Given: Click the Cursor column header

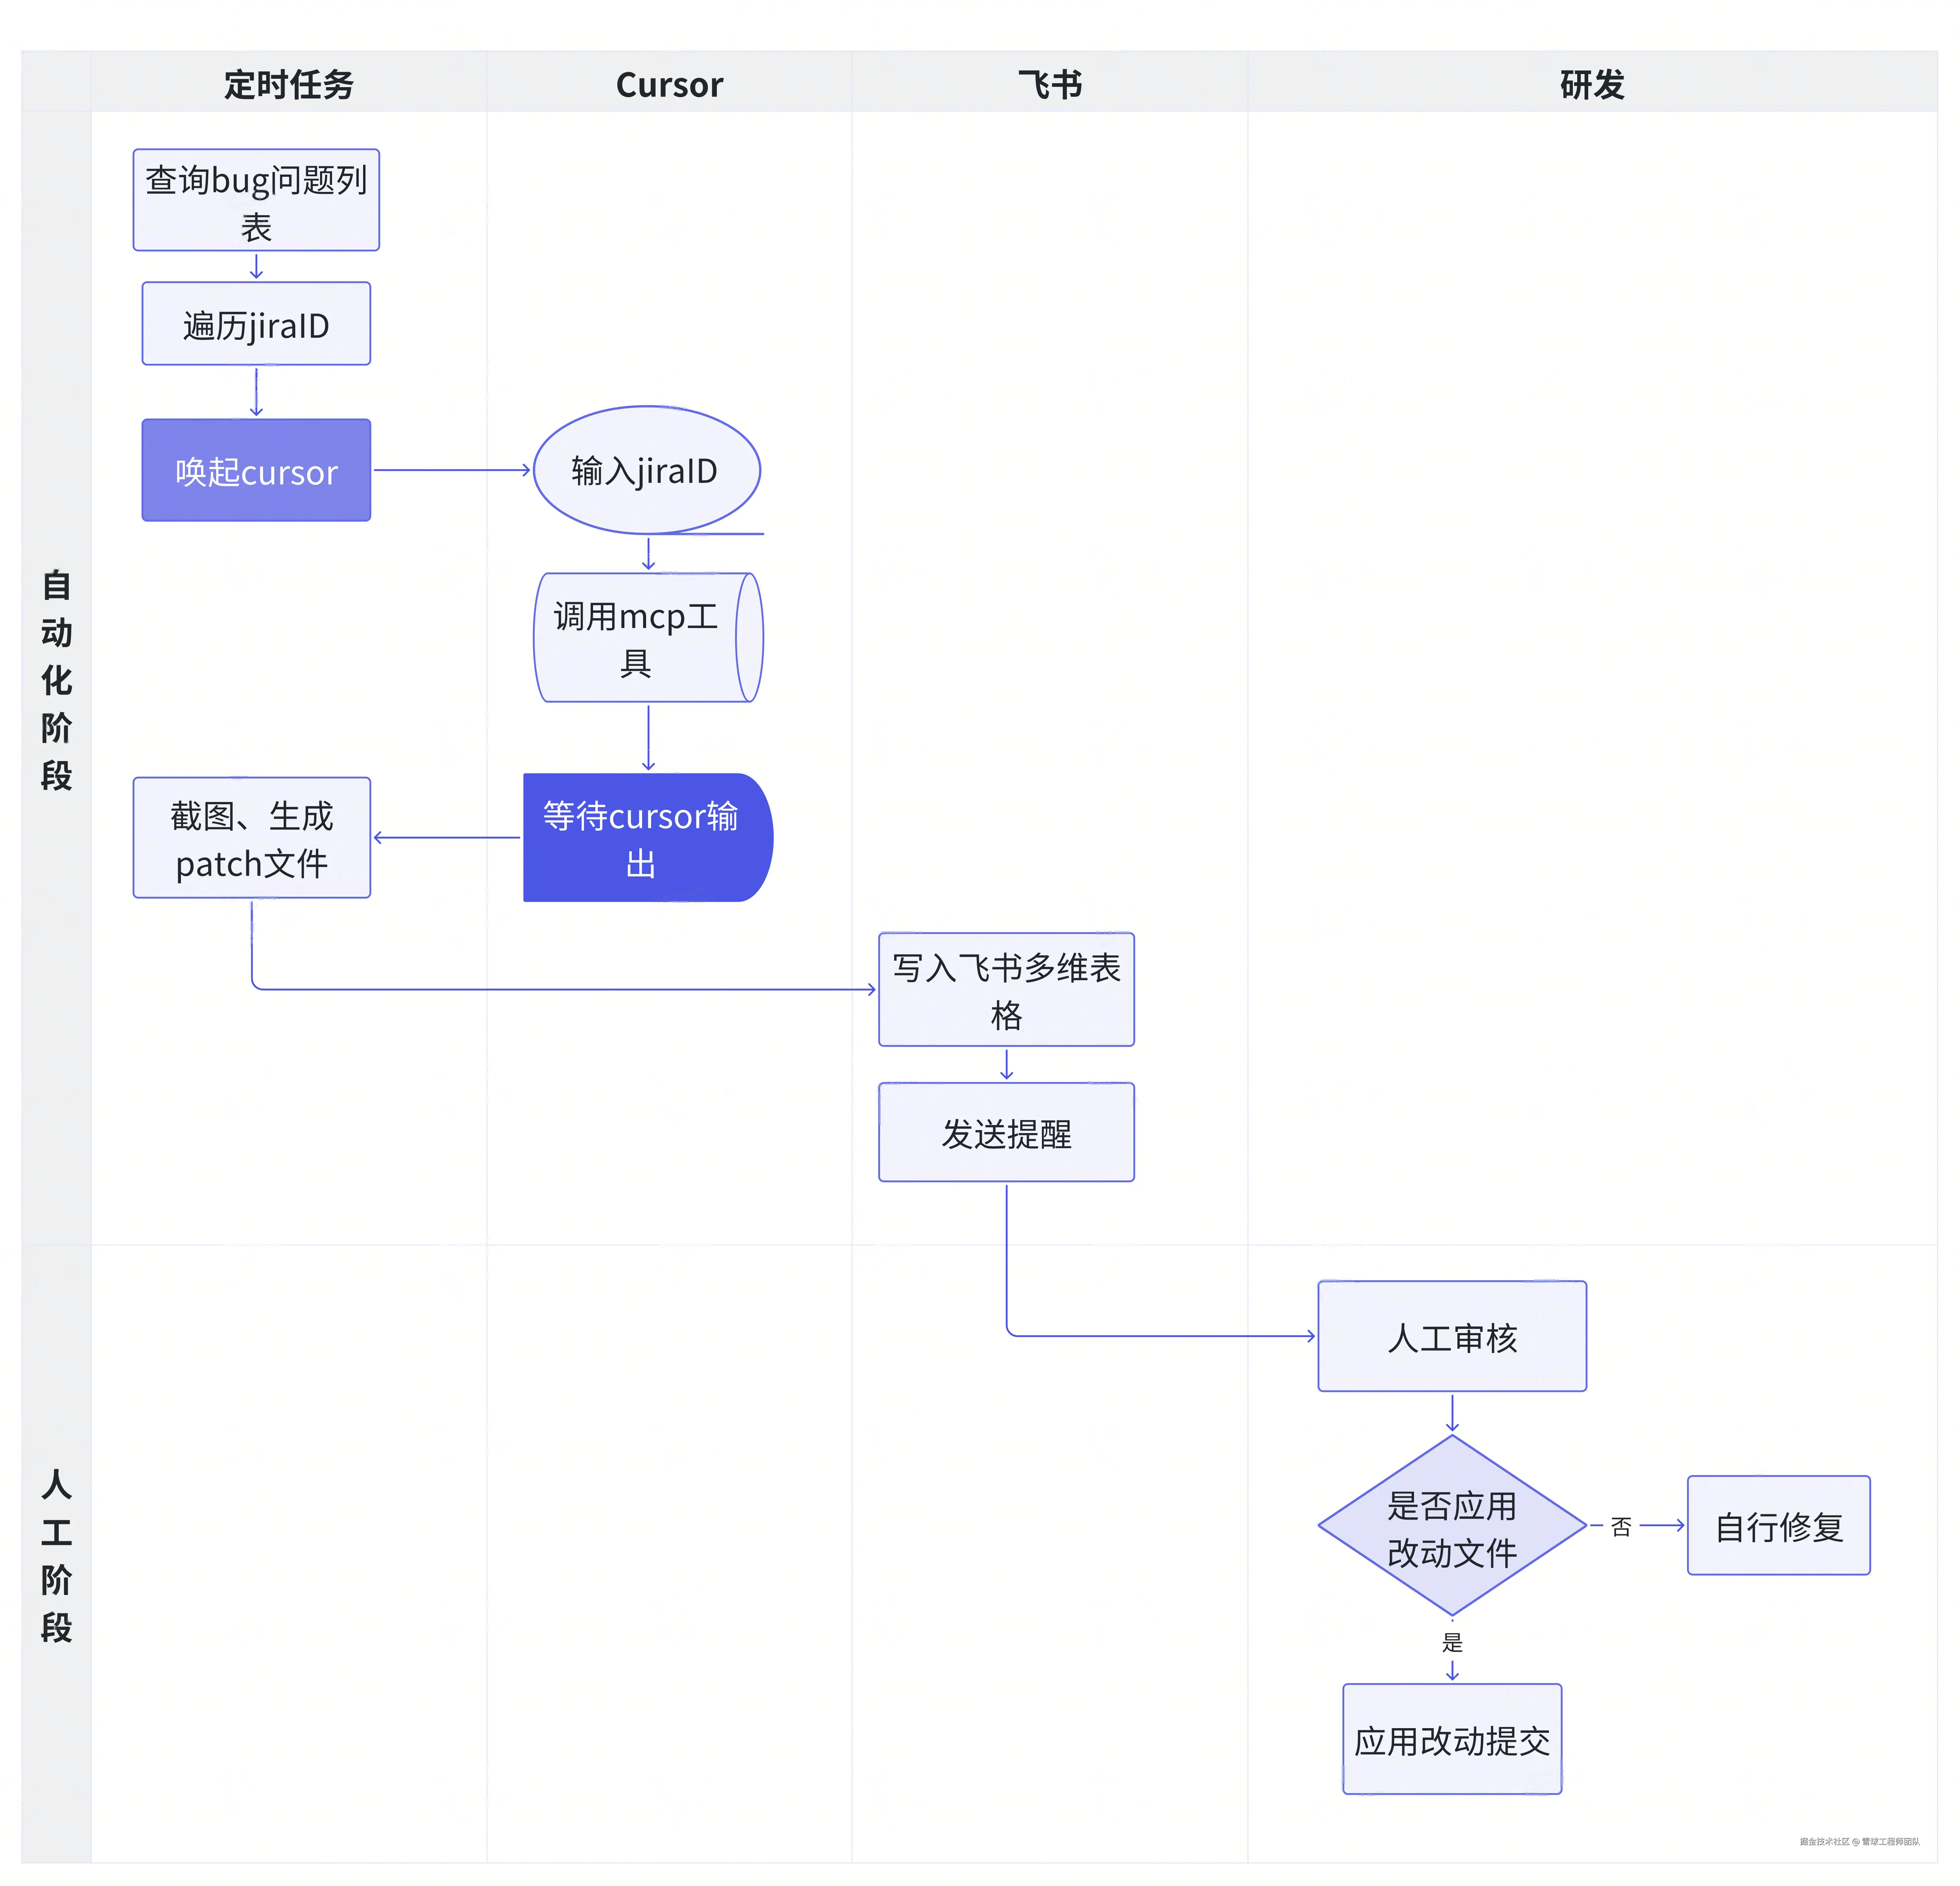Looking at the screenshot, I should pos(669,84).
